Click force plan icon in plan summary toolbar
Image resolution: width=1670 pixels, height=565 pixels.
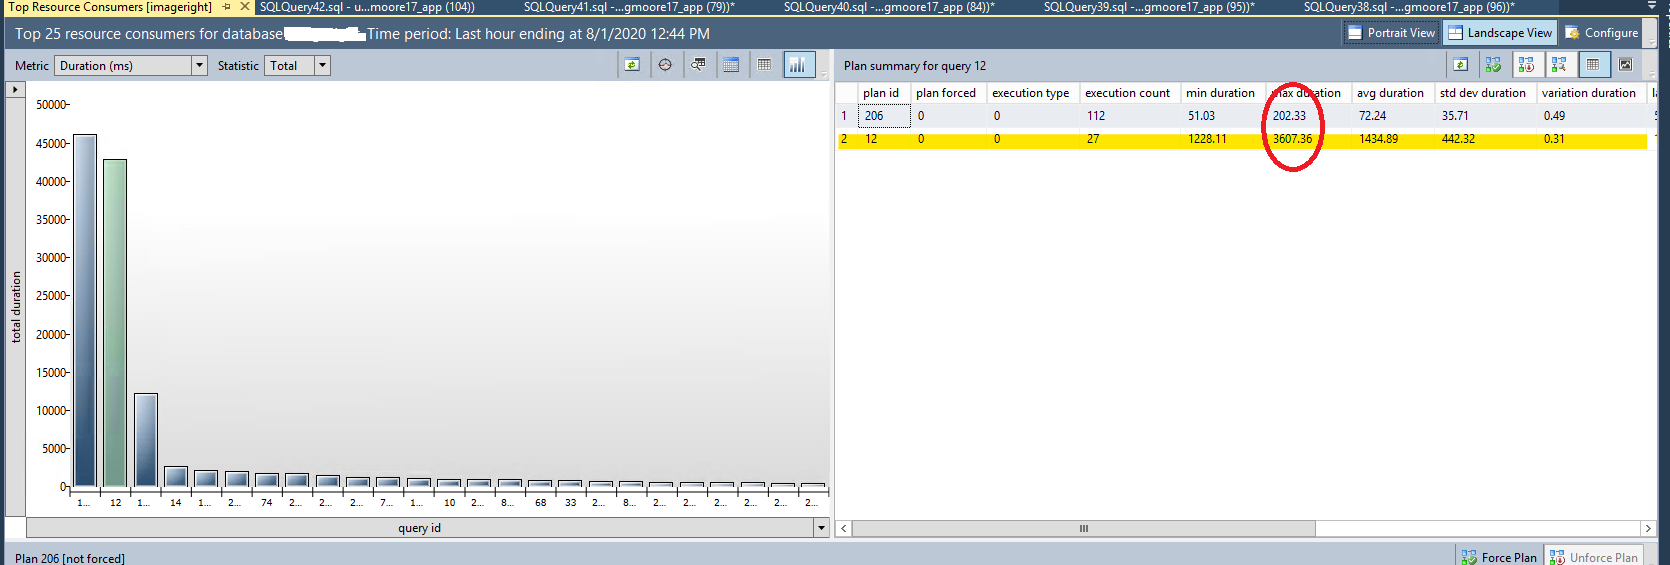click(x=1493, y=65)
